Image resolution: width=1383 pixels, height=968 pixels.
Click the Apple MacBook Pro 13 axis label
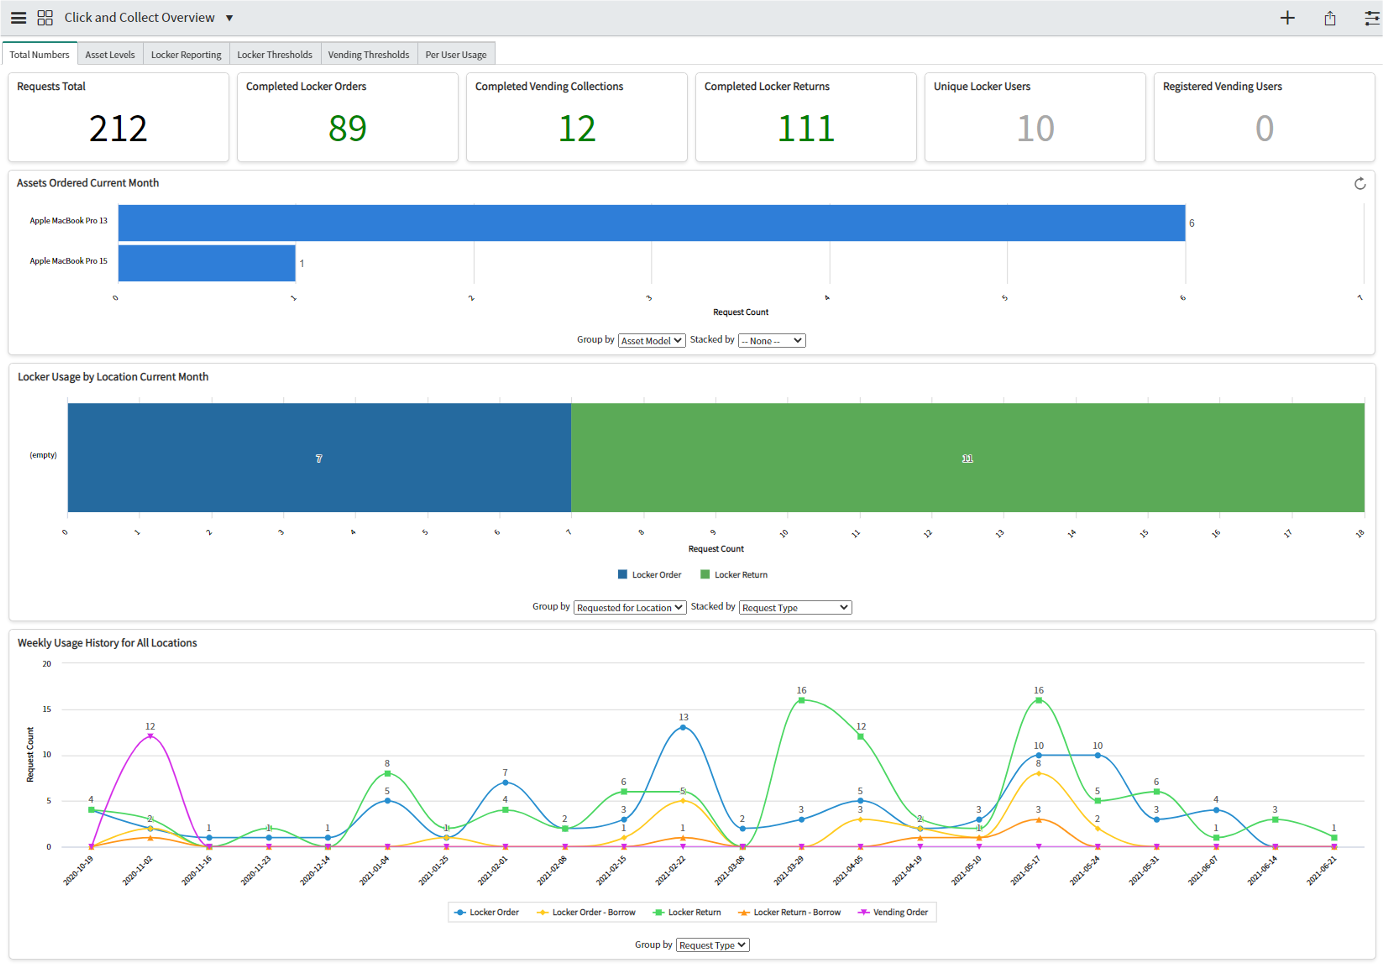tap(68, 221)
